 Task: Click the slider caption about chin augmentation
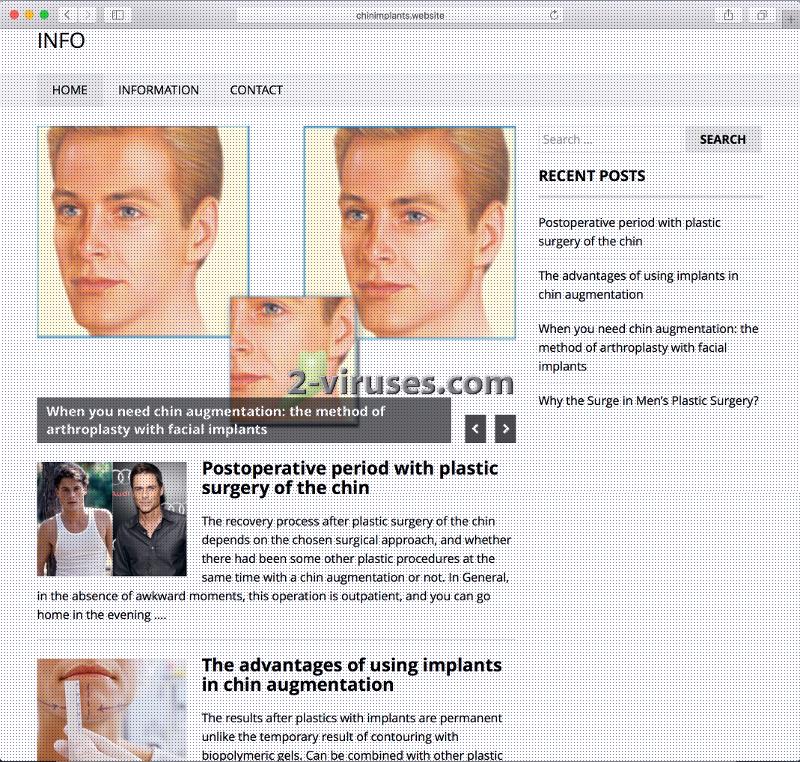coord(220,418)
